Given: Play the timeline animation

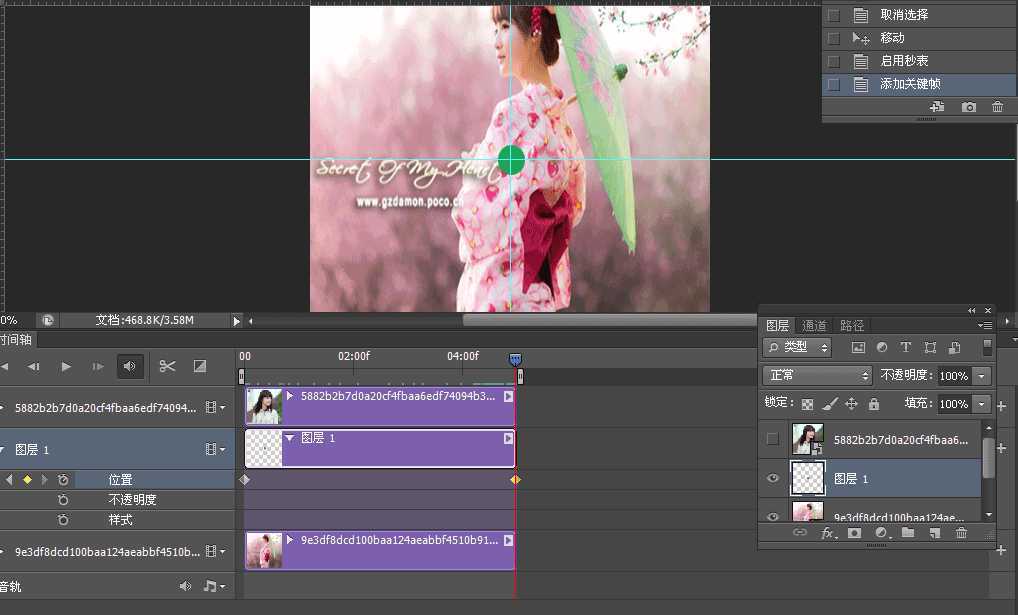Looking at the screenshot, I should coord(66,367).
